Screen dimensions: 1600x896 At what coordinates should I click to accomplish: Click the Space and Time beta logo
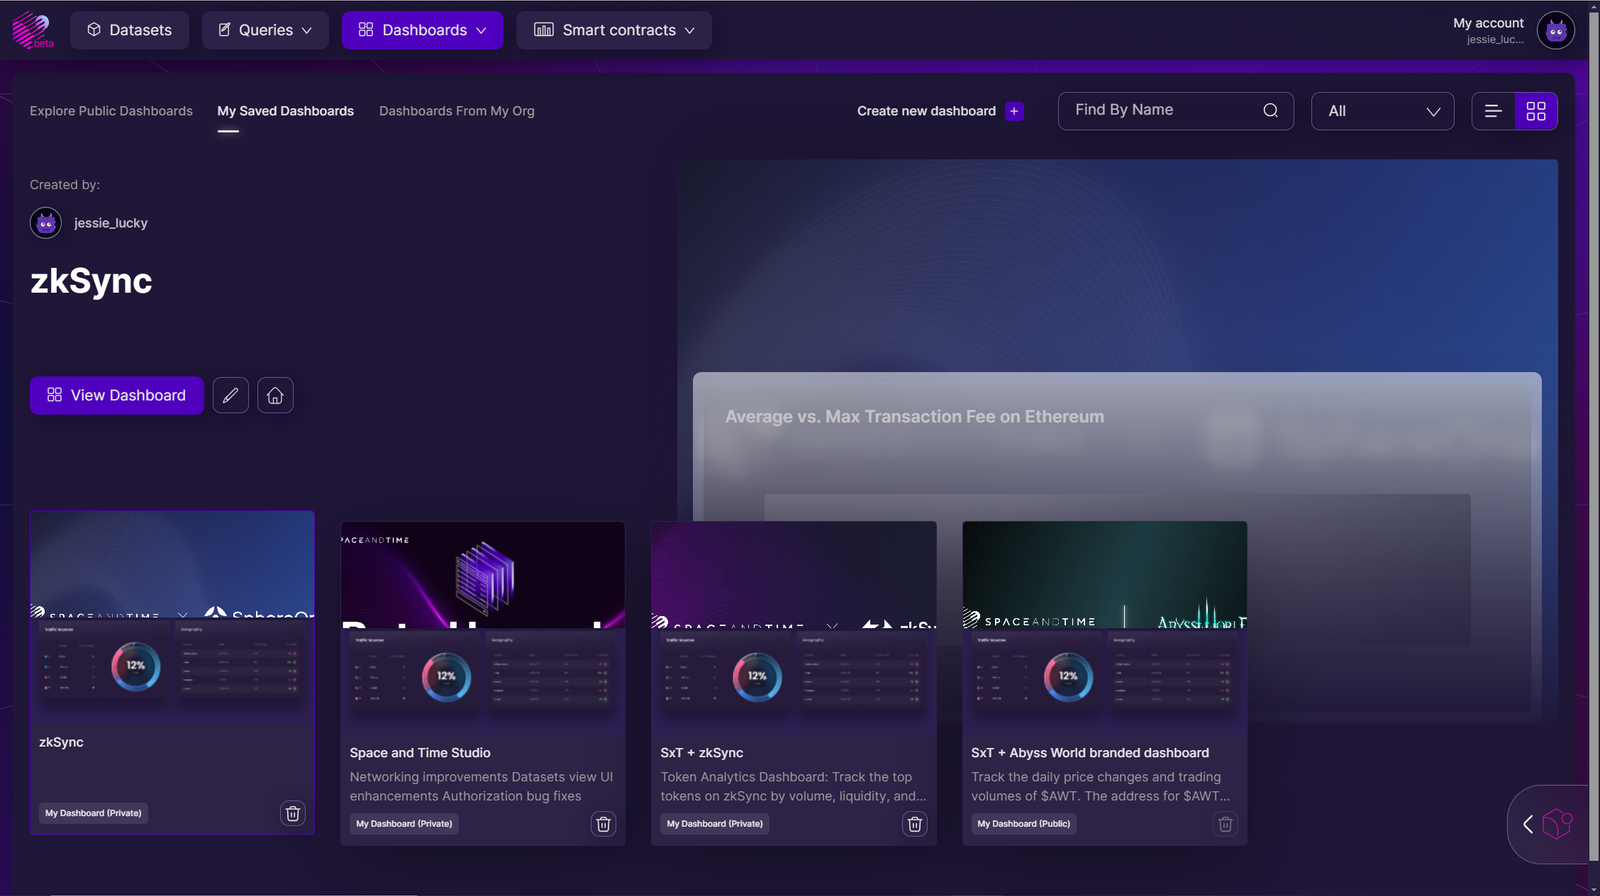point(32,30)
